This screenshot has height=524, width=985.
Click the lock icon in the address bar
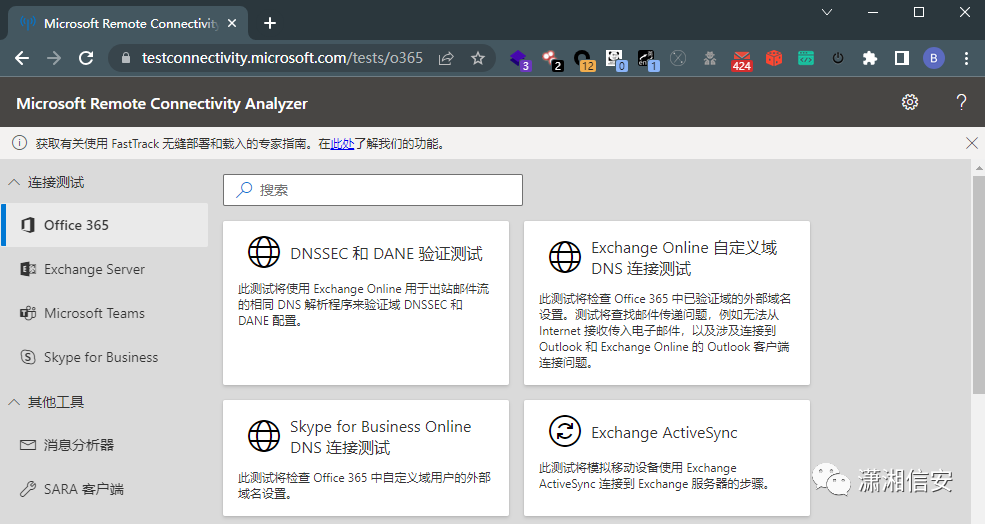point(126,58)
